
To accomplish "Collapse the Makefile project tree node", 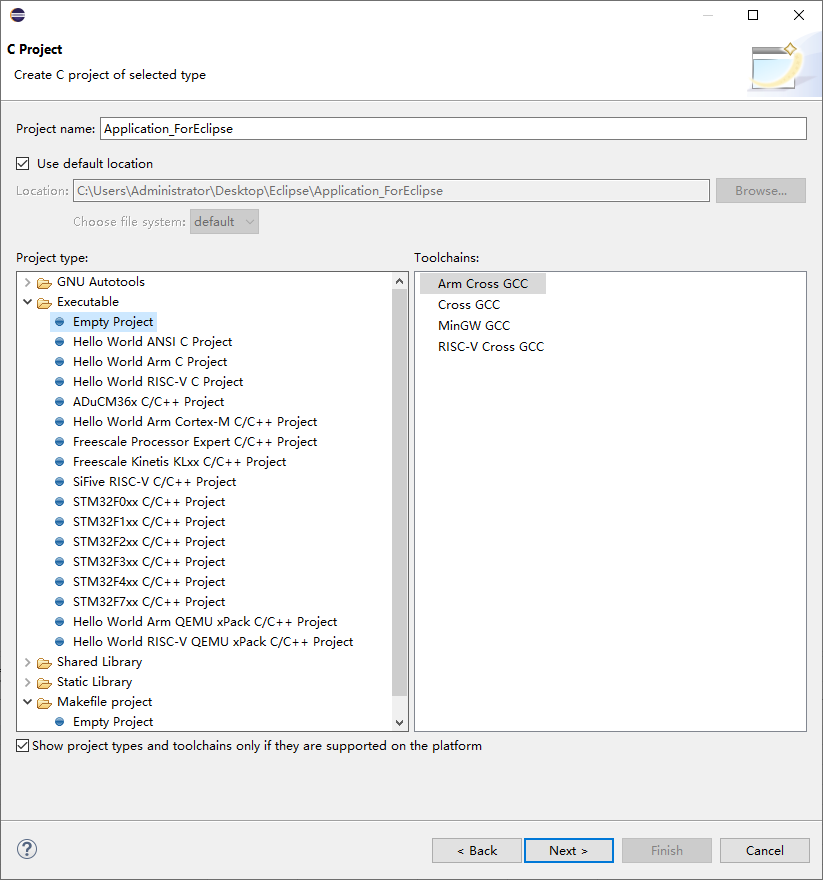I will (x=28, y=702).
